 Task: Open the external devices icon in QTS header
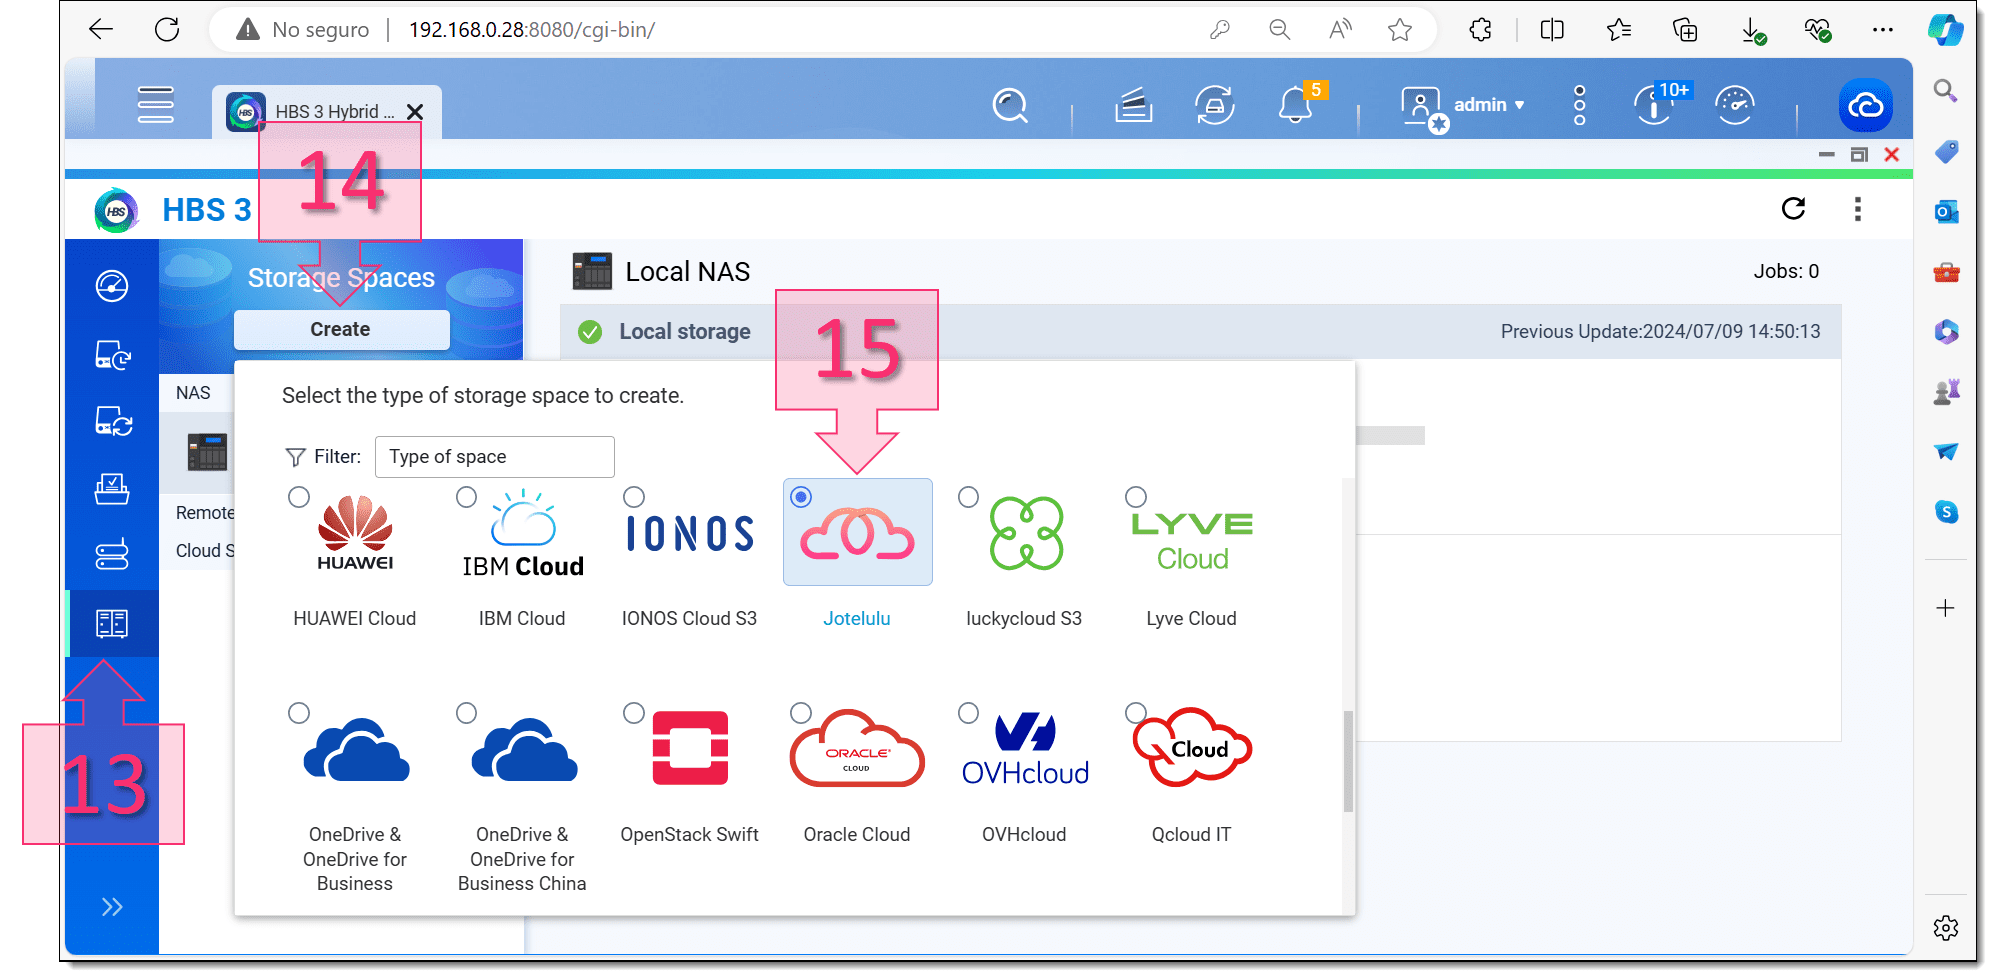[x=1214, y=105]
